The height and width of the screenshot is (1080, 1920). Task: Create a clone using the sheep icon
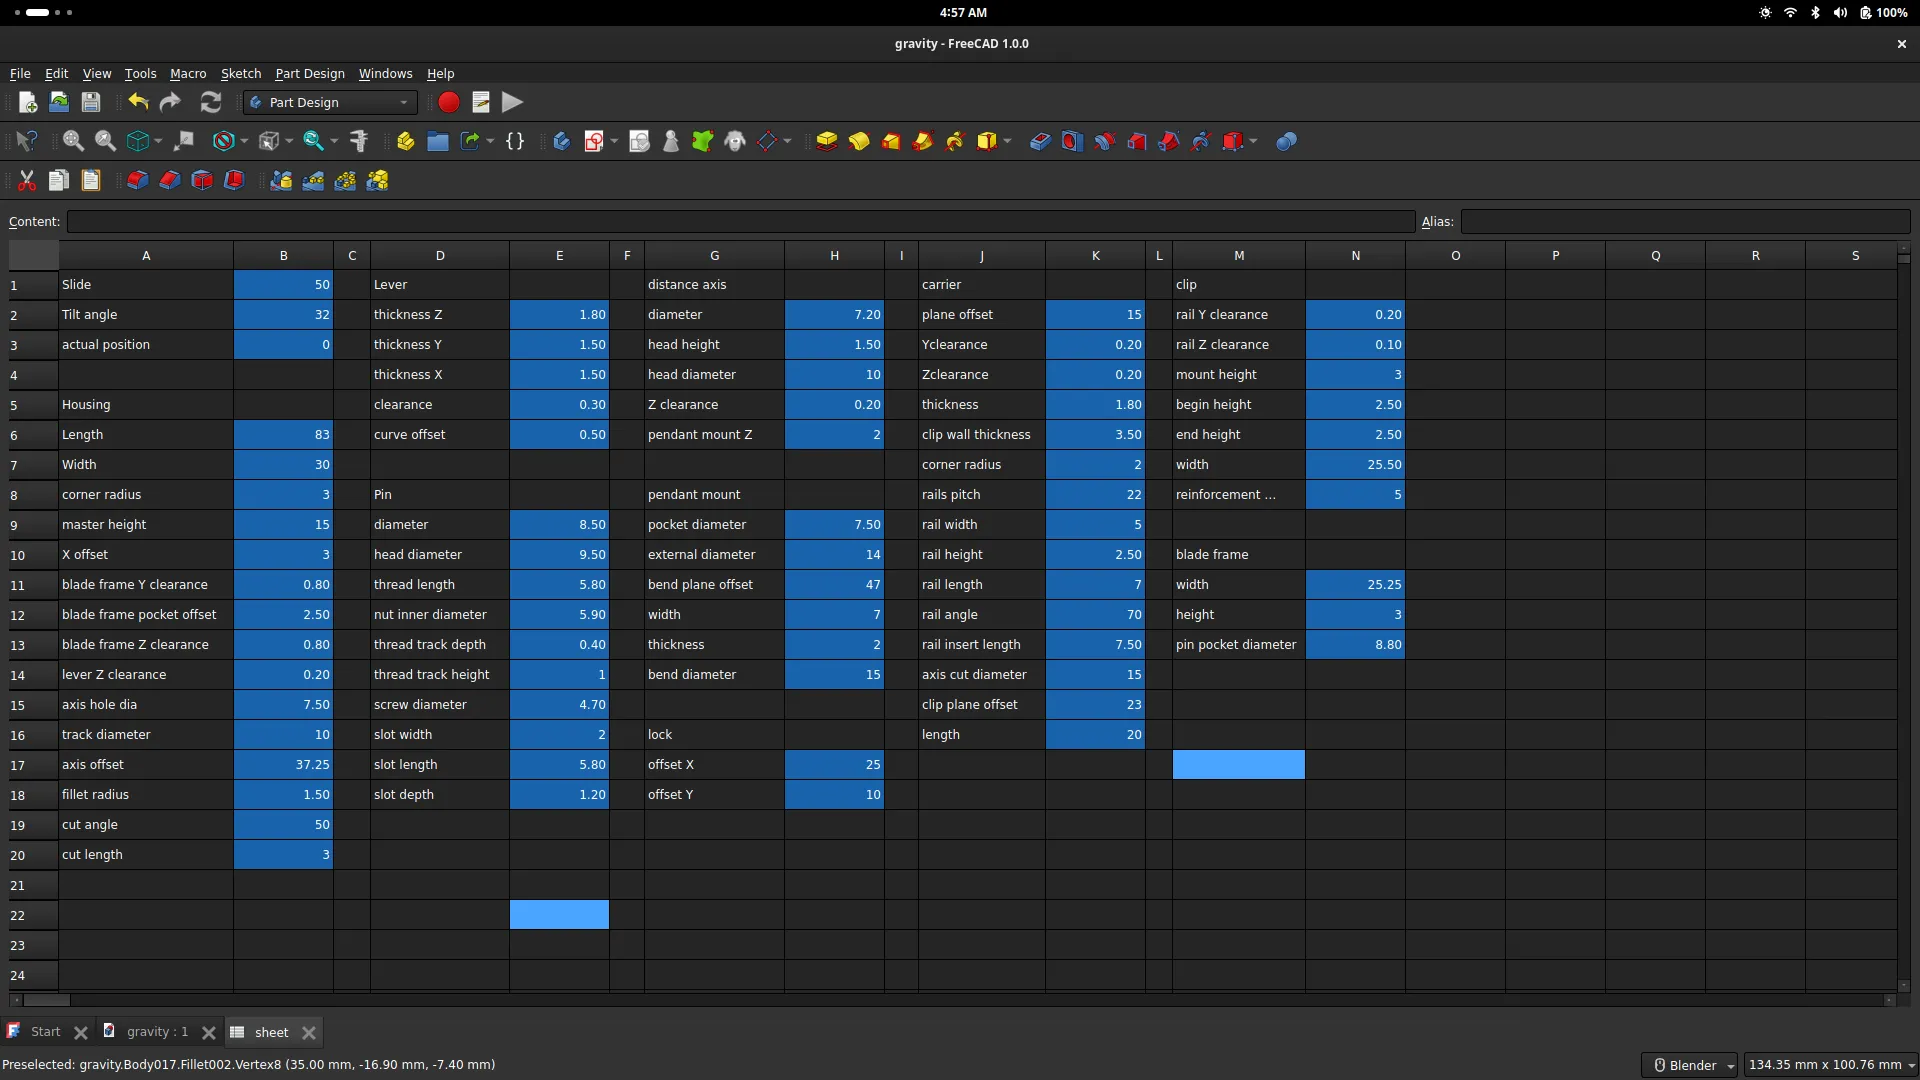(x=735, y=141)
